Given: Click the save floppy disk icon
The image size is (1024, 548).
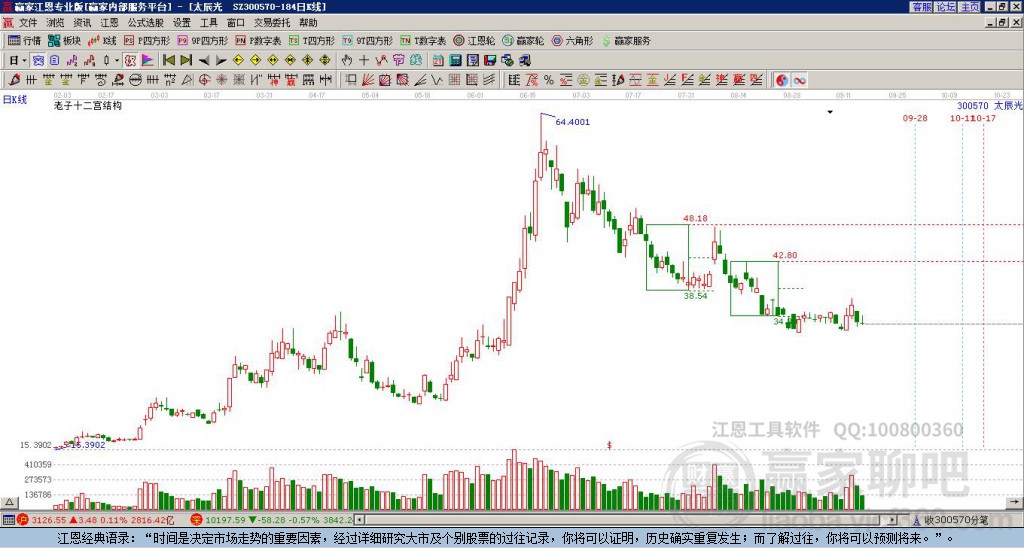Looking at the screenshot, I should 490,61.
